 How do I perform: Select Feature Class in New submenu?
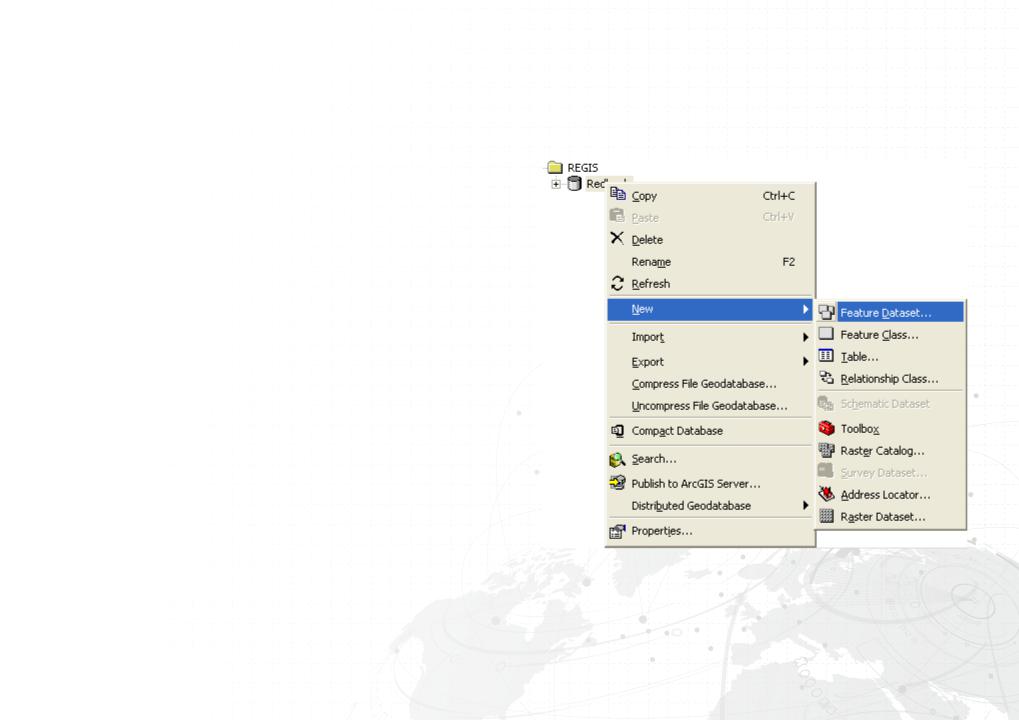click(x=890, y=335)
